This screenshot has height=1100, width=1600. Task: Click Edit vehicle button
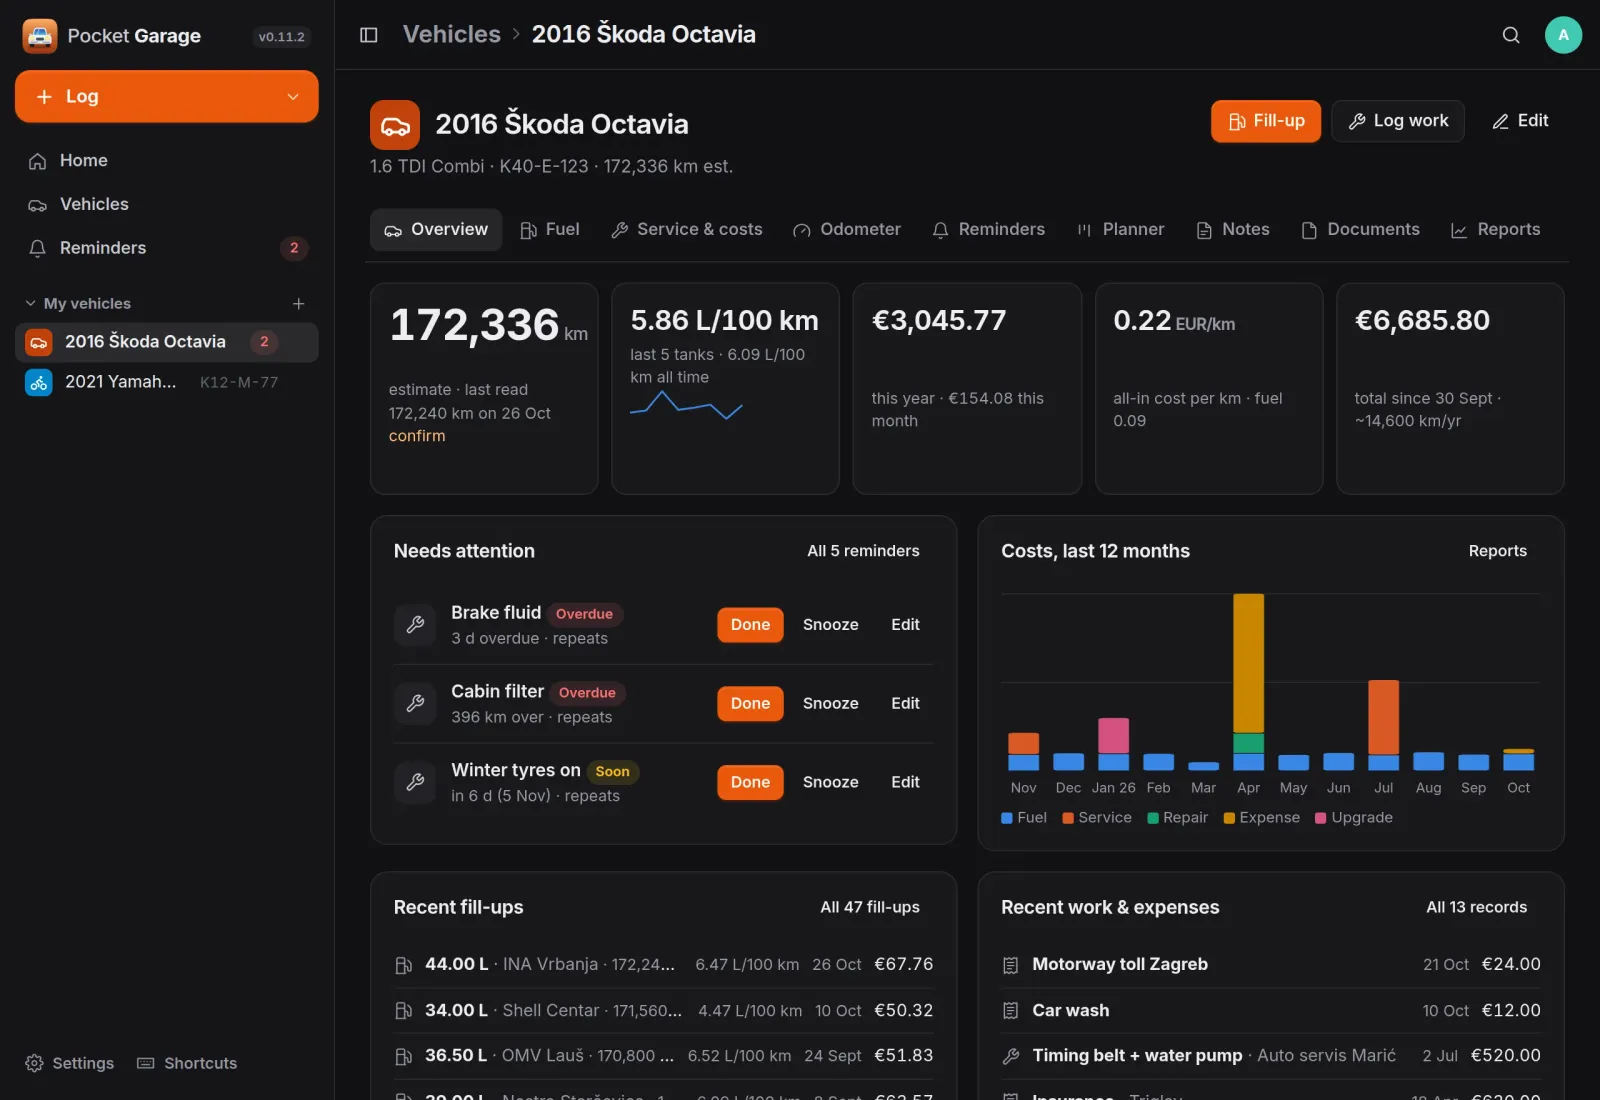[1520, 121]
